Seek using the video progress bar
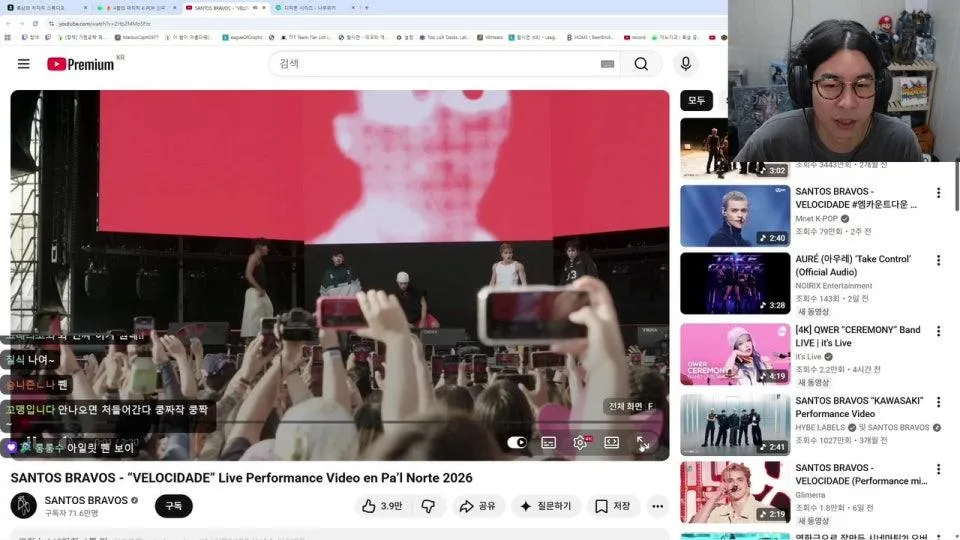 click(340, 422)
